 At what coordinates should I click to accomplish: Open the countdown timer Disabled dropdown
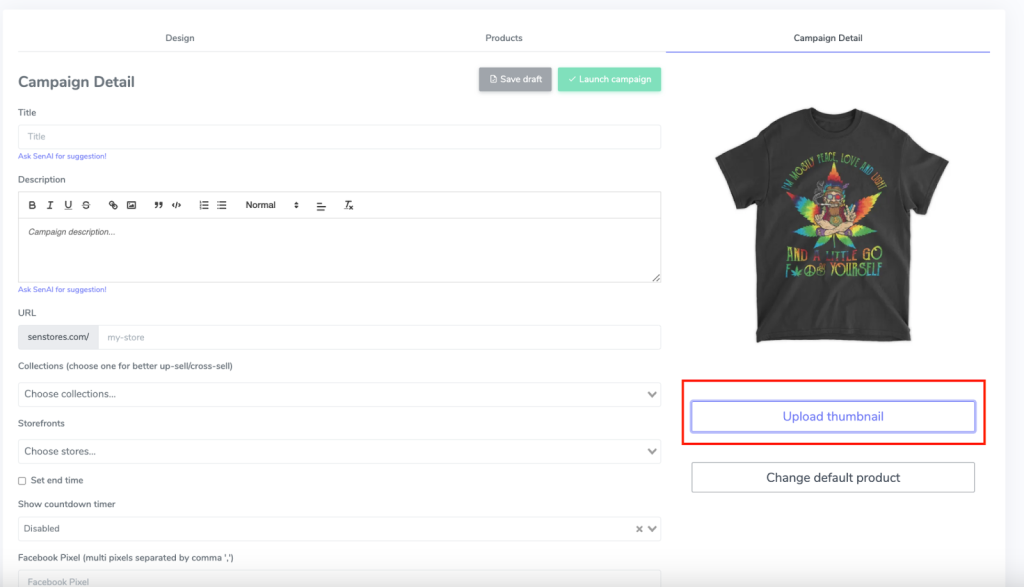pyautogui.click(x=339, y=529)
